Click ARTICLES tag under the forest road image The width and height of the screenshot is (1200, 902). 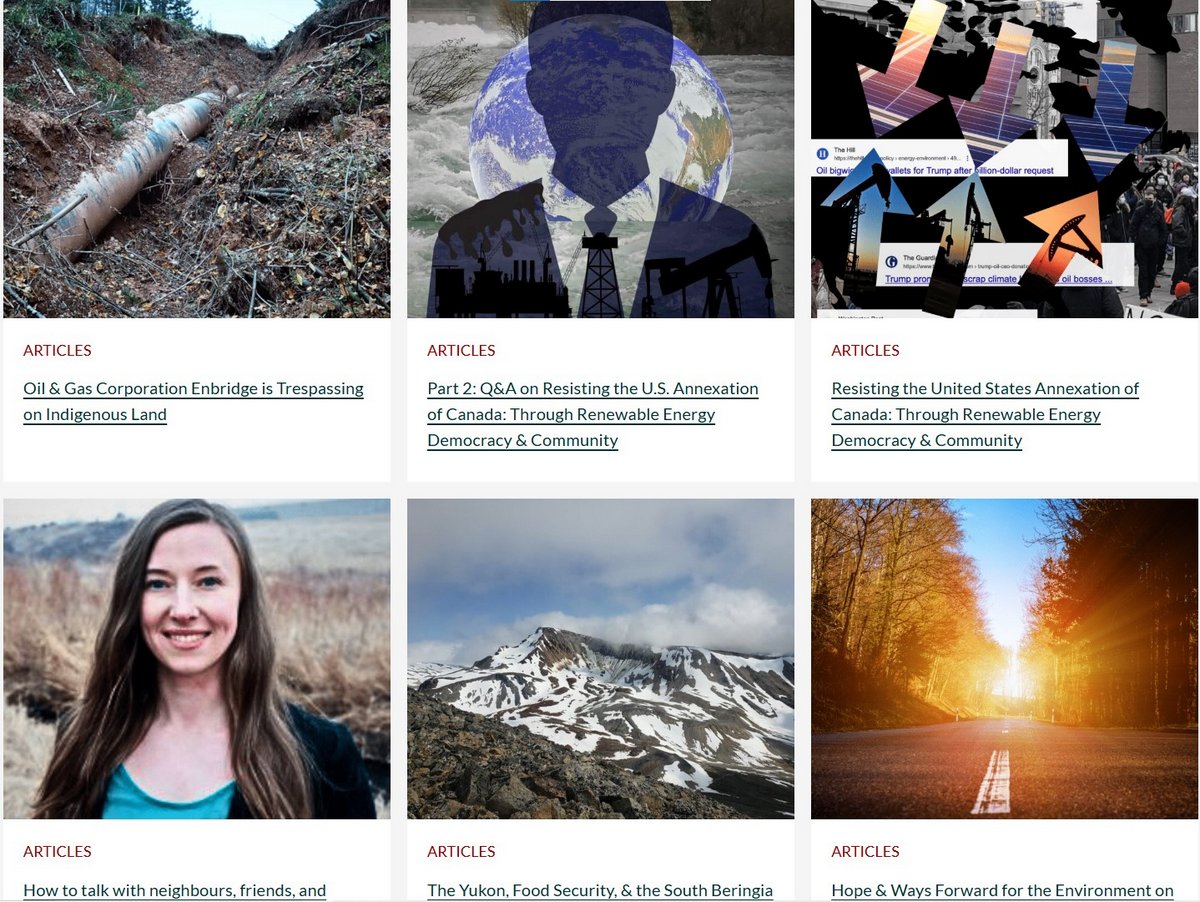click(x=865, y=851)
